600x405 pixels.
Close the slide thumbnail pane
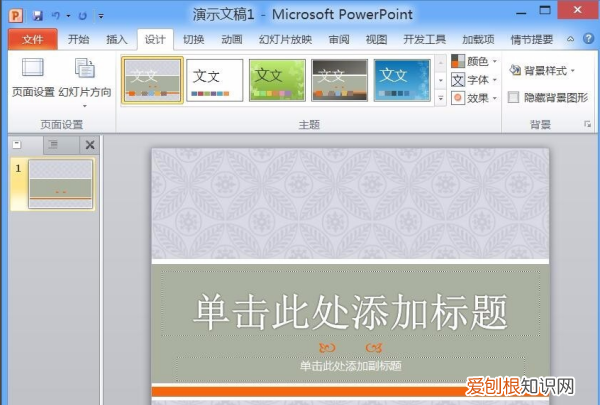click(90, 145)
